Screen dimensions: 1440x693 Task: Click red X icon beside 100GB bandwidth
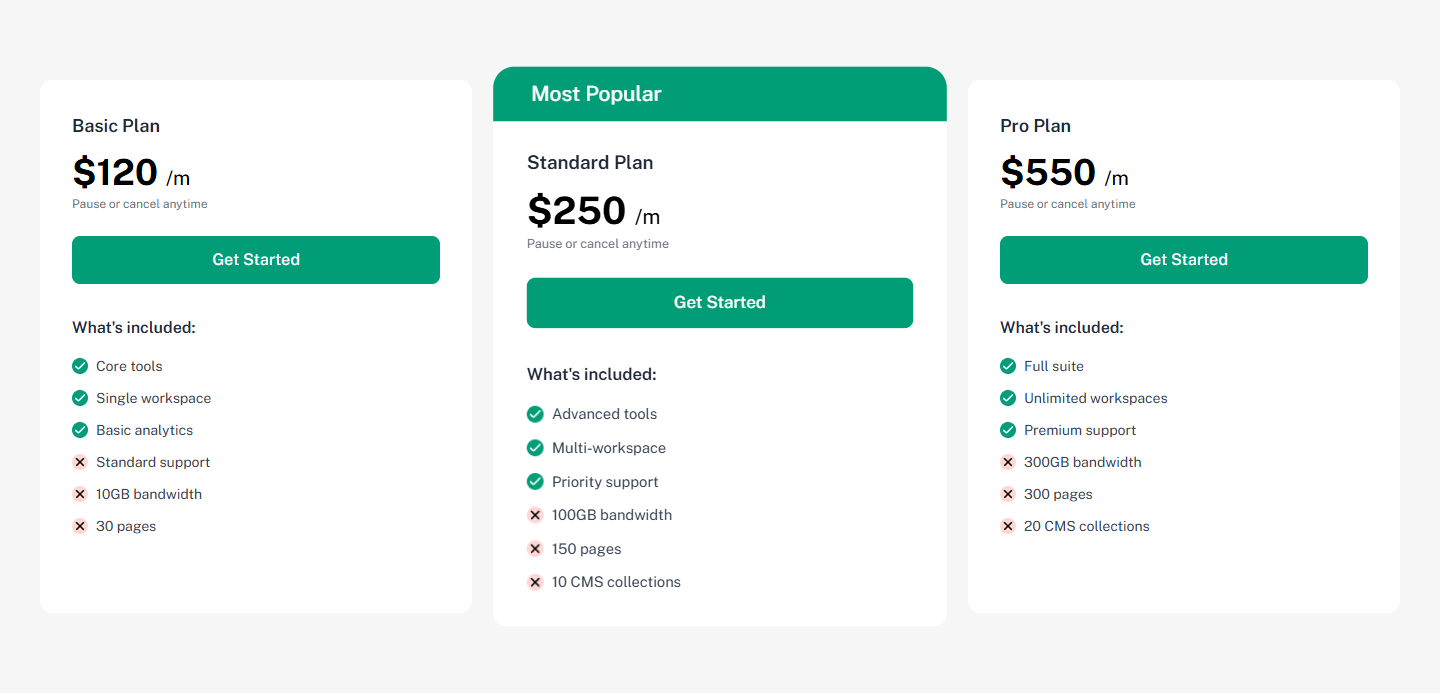click(535, 515)
